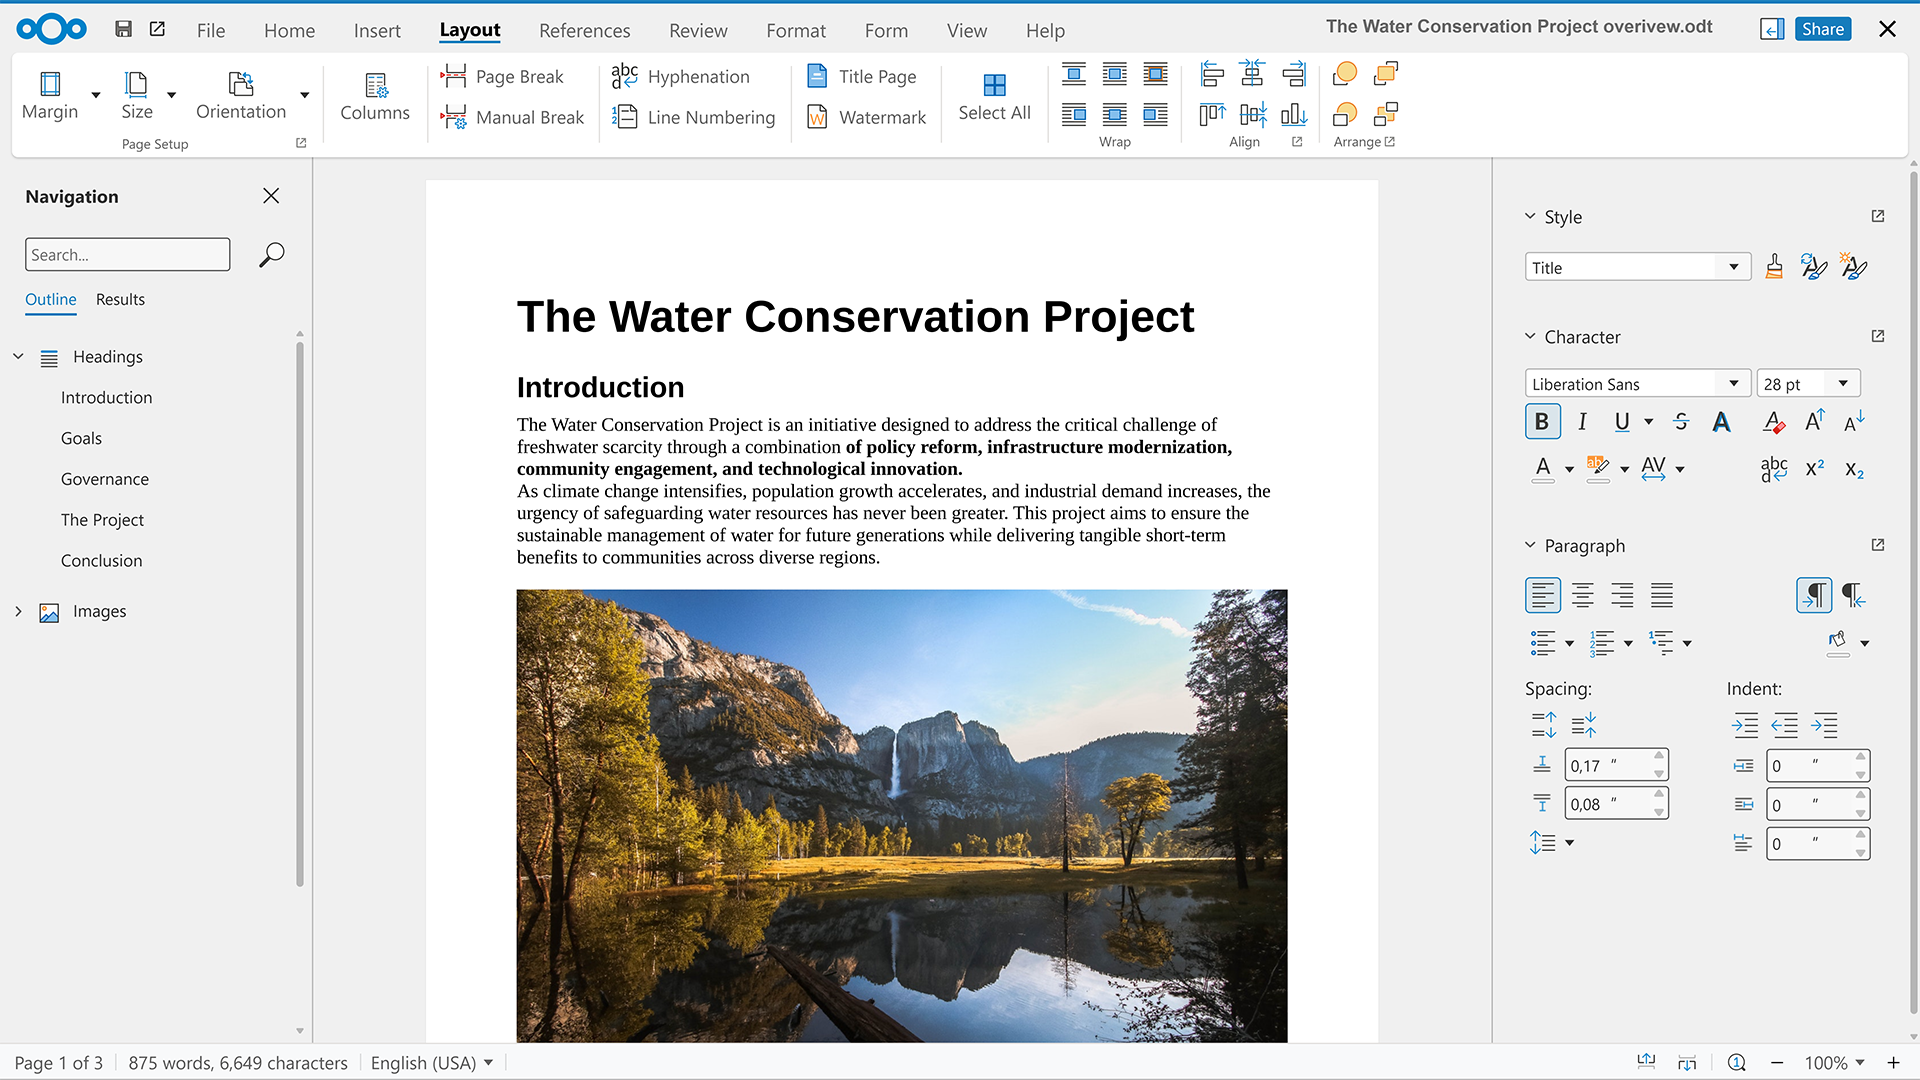The width and height of the screenshot is (1920, 1080).
Task: Click the superscript icon
Action: (1815, 468)
